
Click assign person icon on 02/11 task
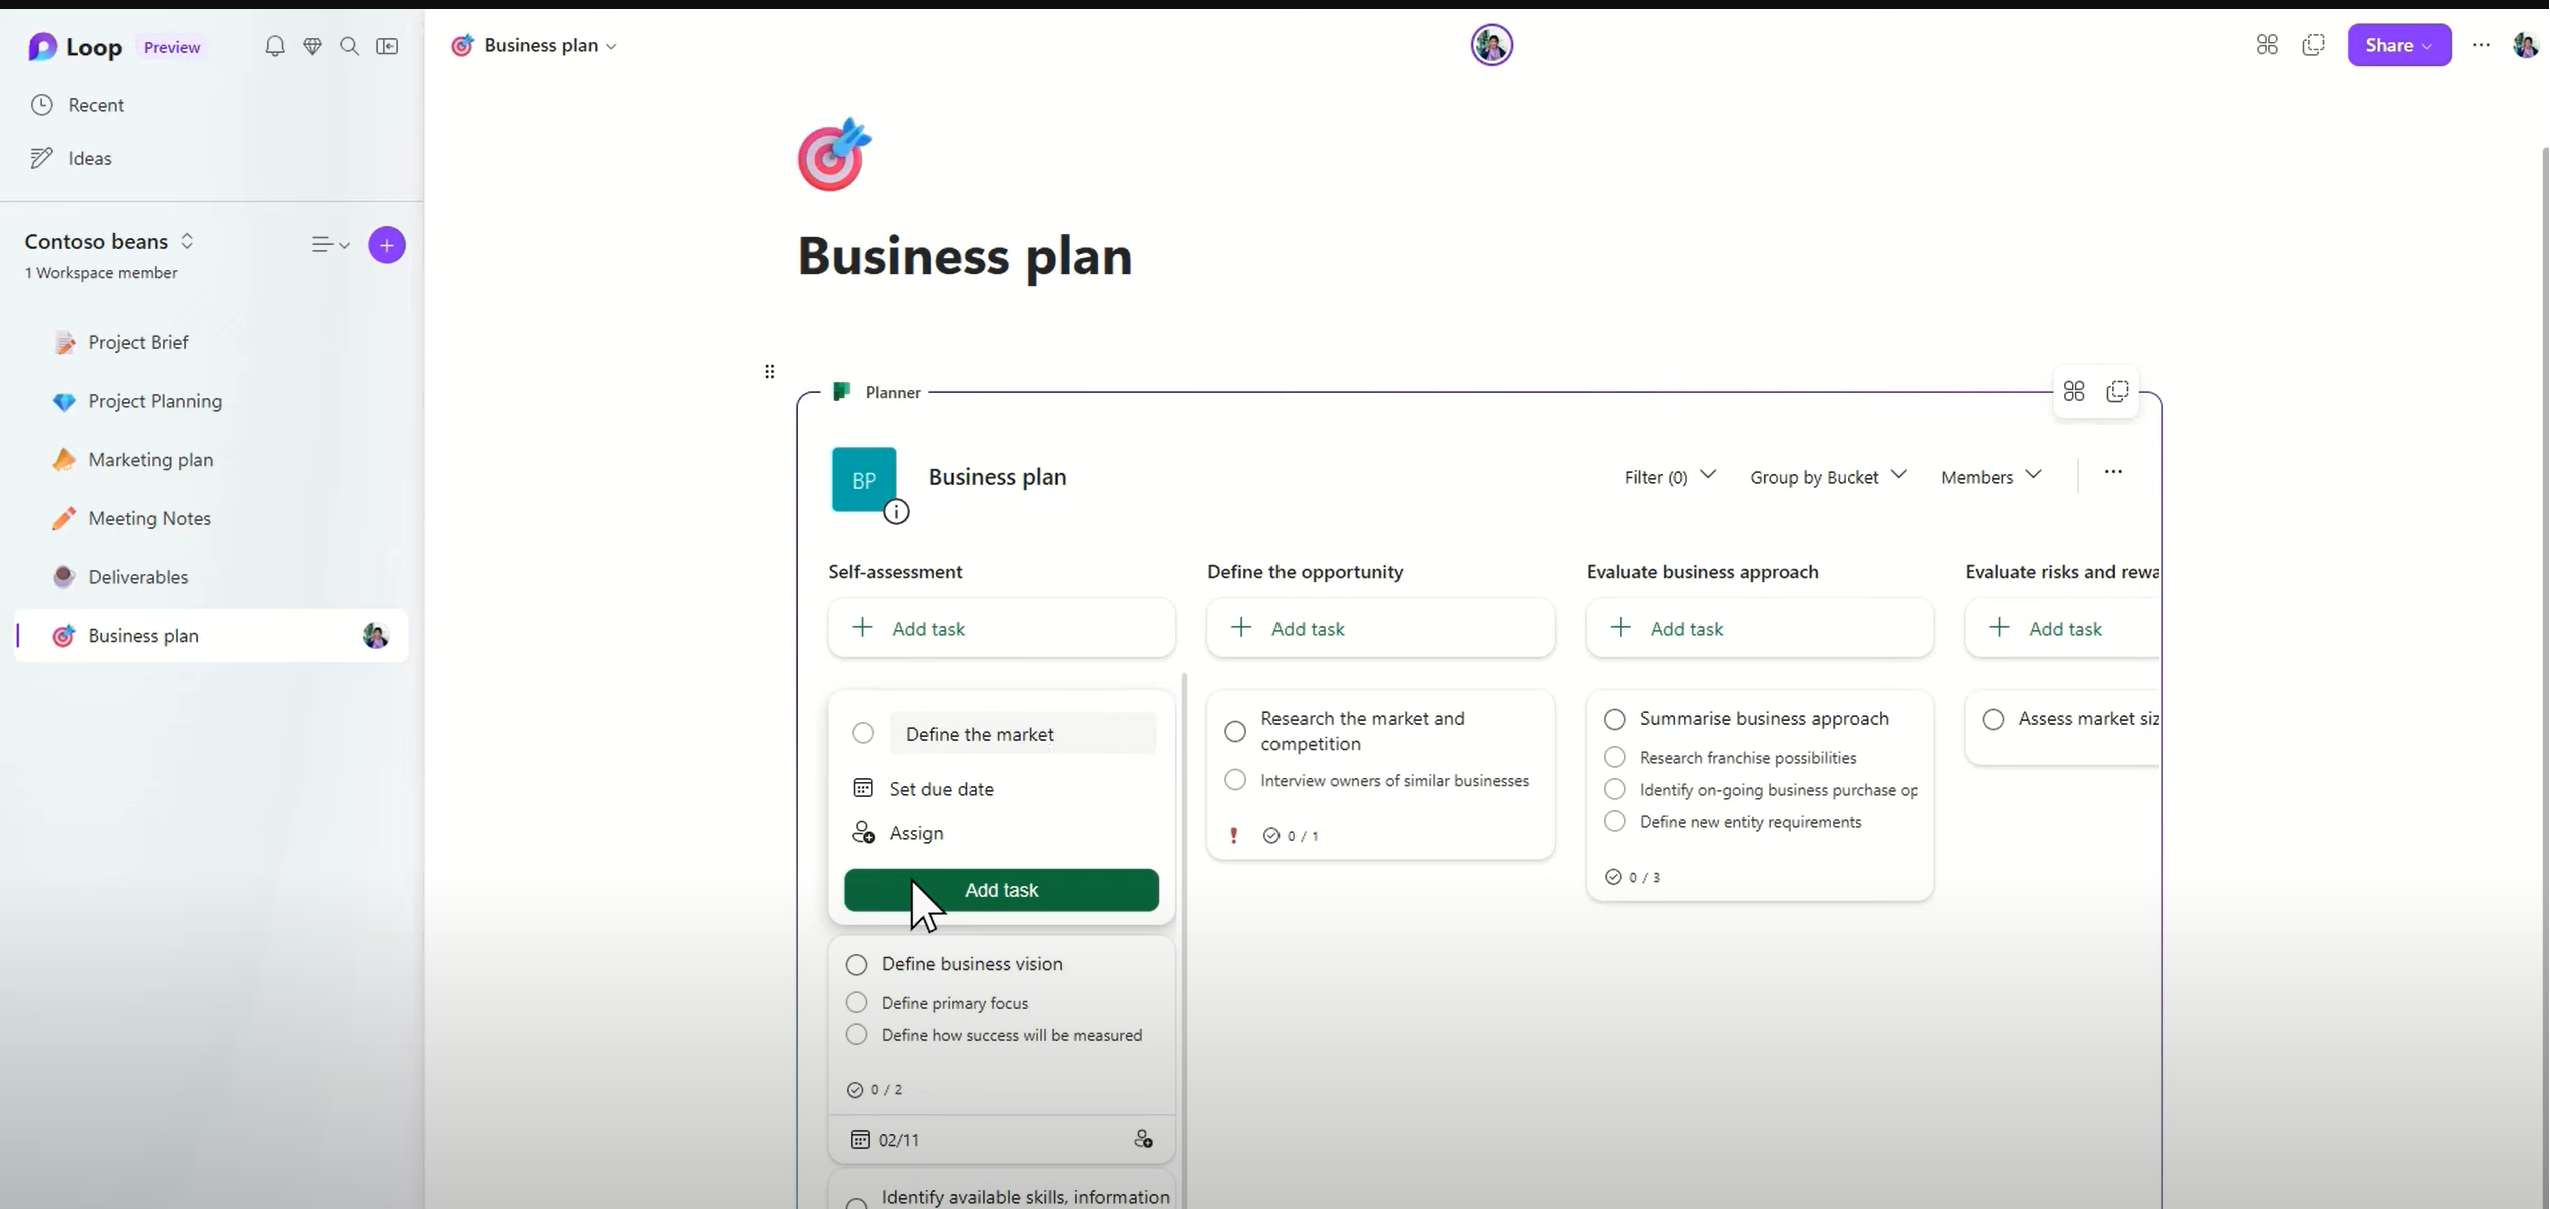1143,1139
